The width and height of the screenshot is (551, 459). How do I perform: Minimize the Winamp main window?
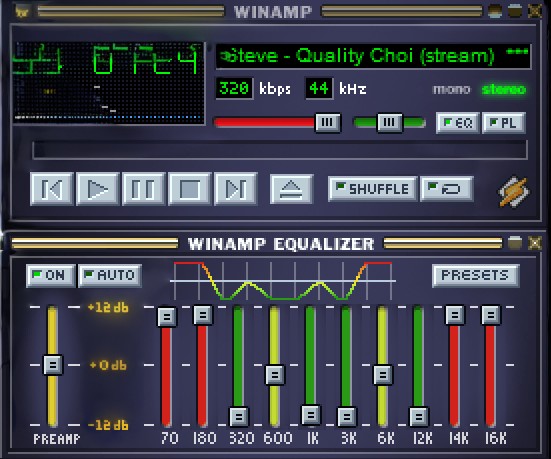[495, 11]
